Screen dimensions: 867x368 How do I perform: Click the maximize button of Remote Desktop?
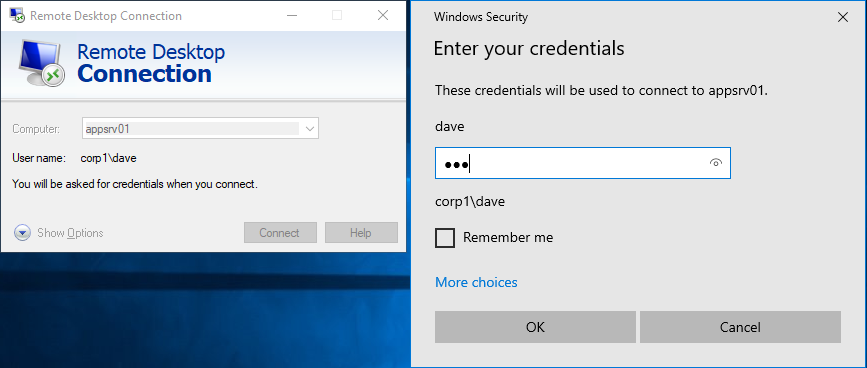point(337,15)
